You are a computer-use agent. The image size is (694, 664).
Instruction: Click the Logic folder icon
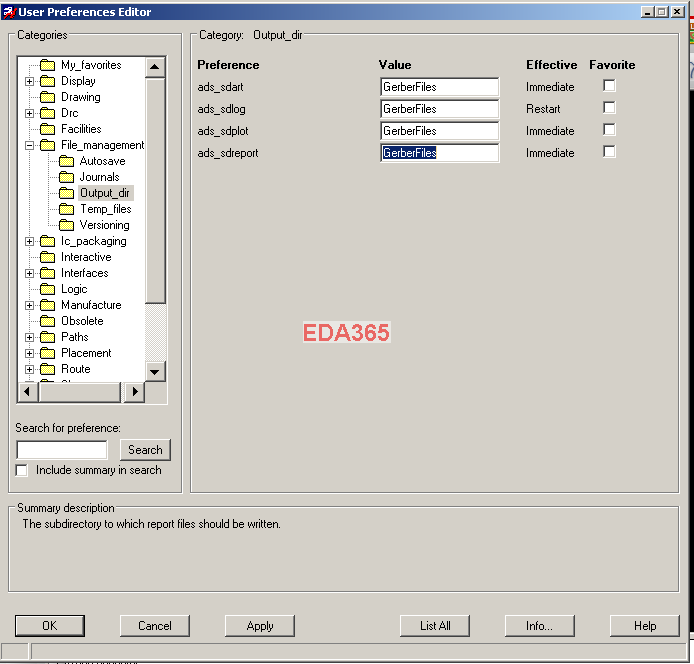[x=47, y=290]
